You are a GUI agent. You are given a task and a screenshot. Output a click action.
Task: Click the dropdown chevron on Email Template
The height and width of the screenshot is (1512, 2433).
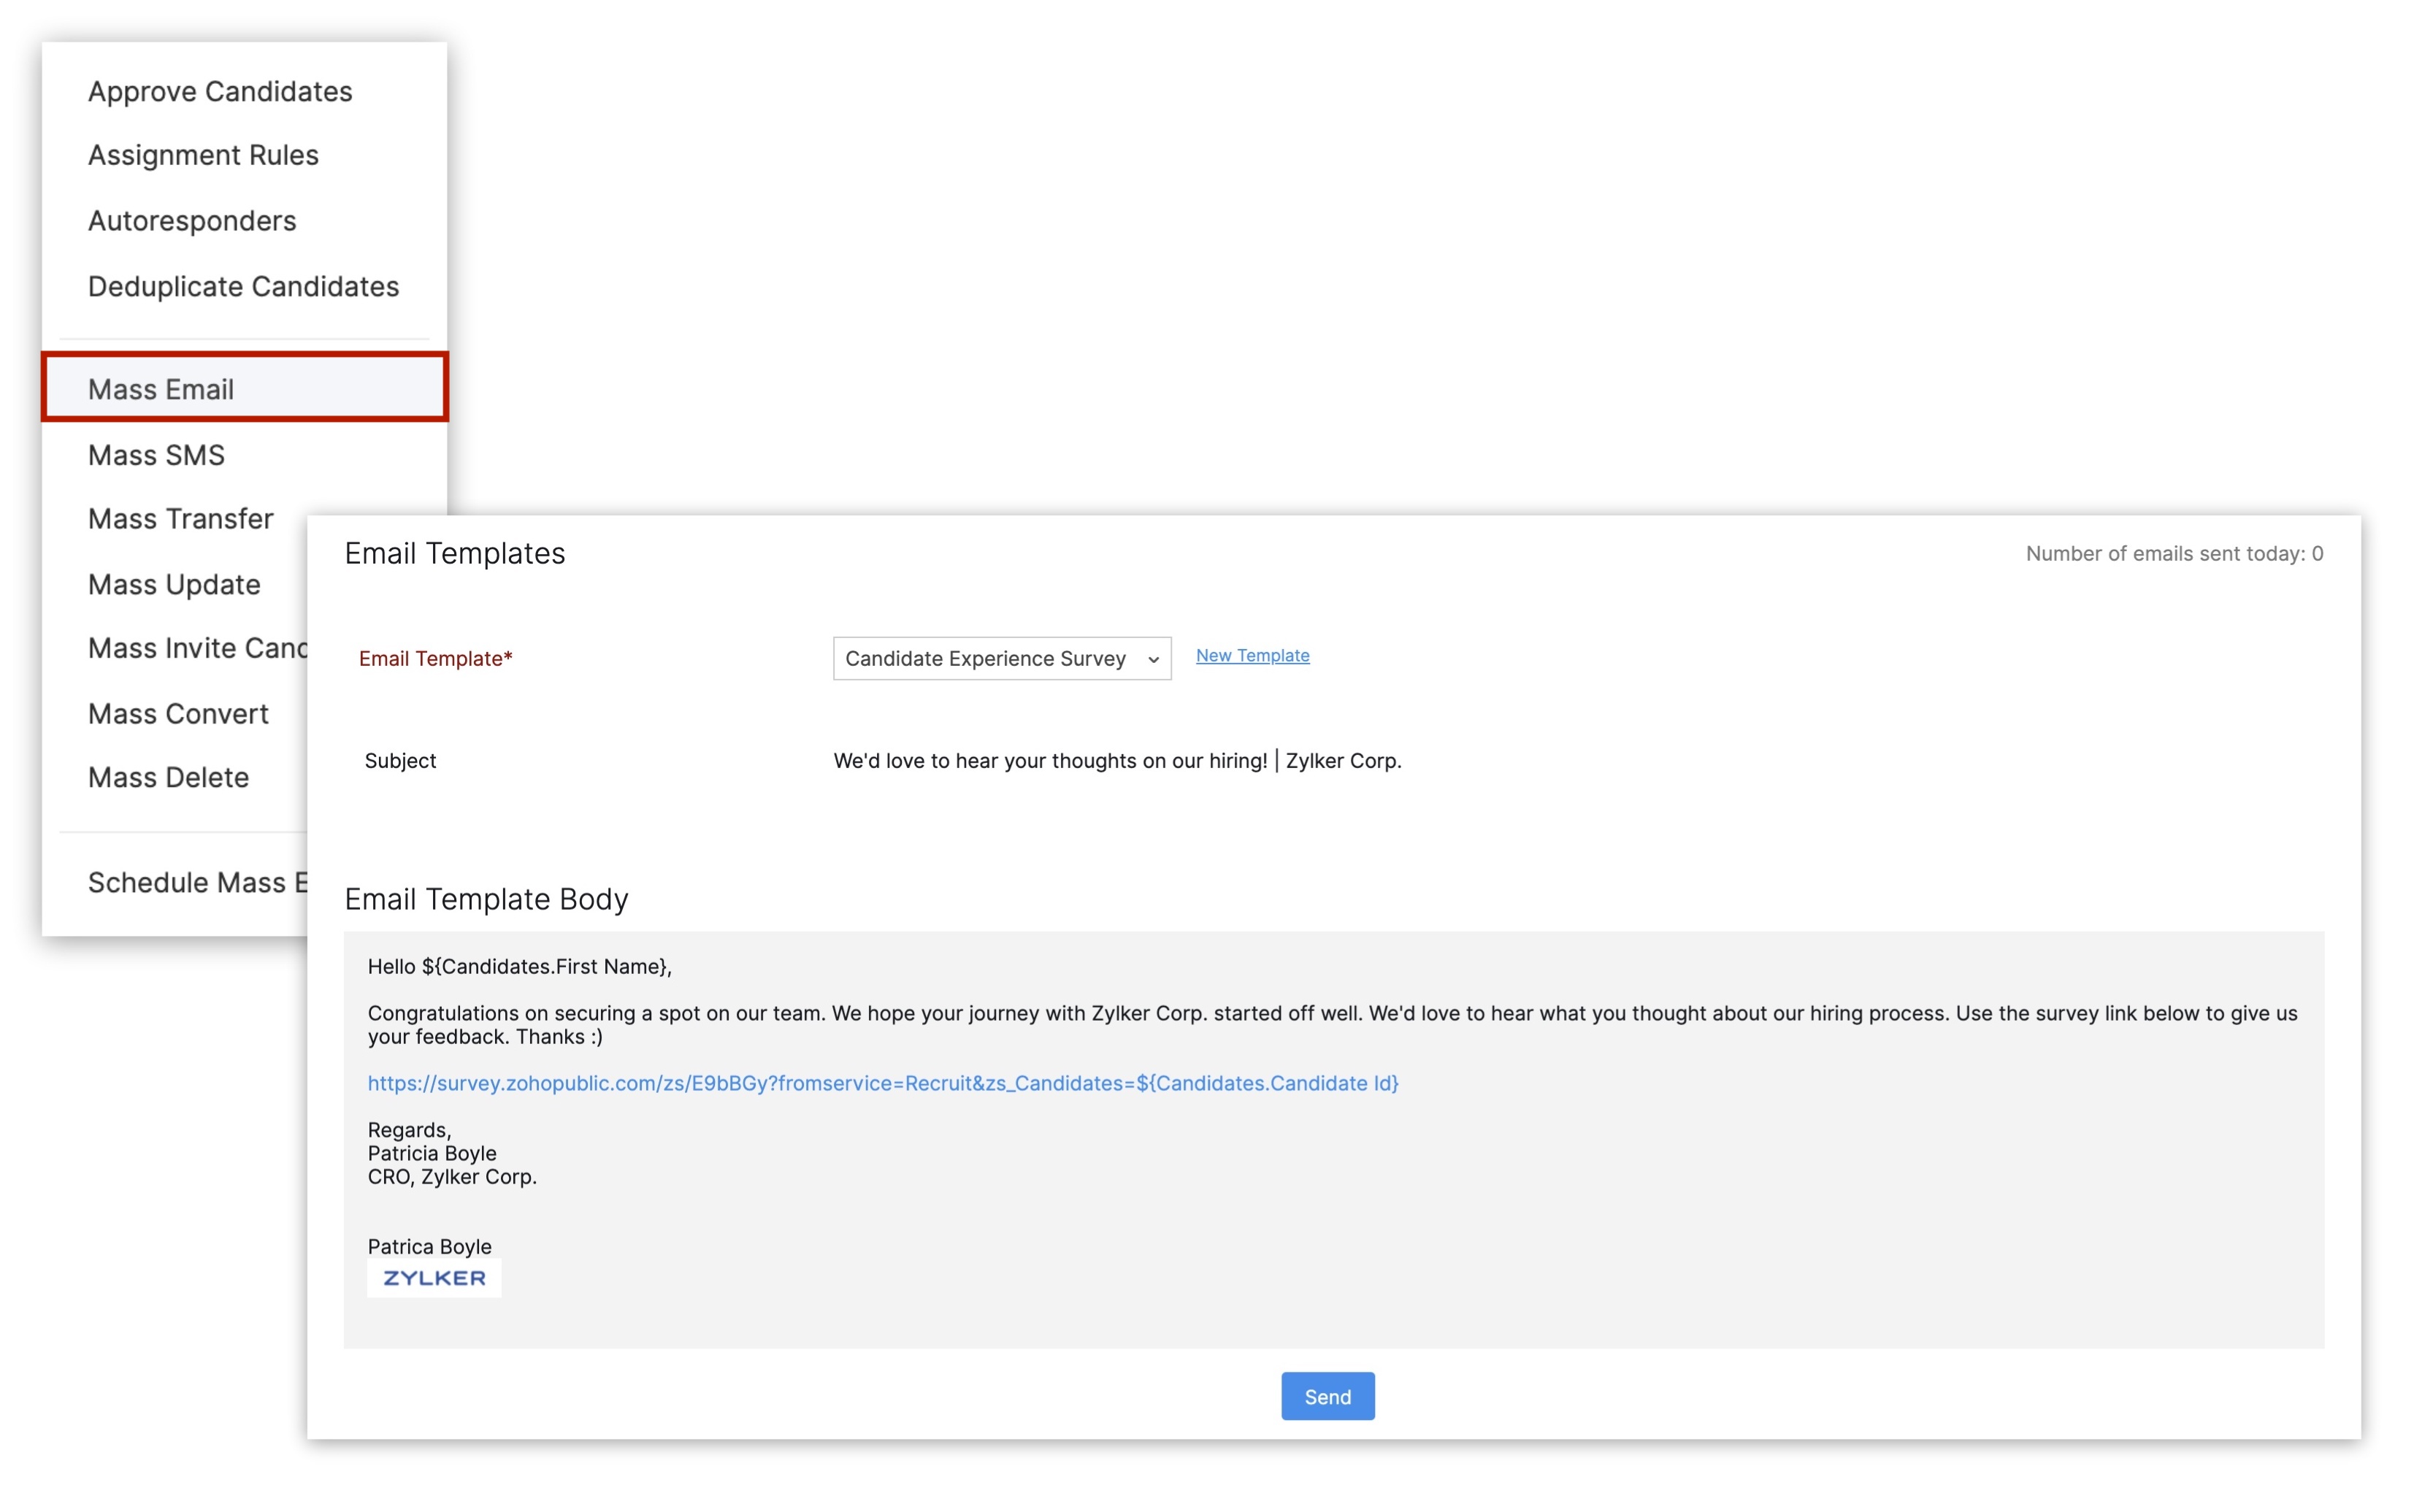[1153, 660]
